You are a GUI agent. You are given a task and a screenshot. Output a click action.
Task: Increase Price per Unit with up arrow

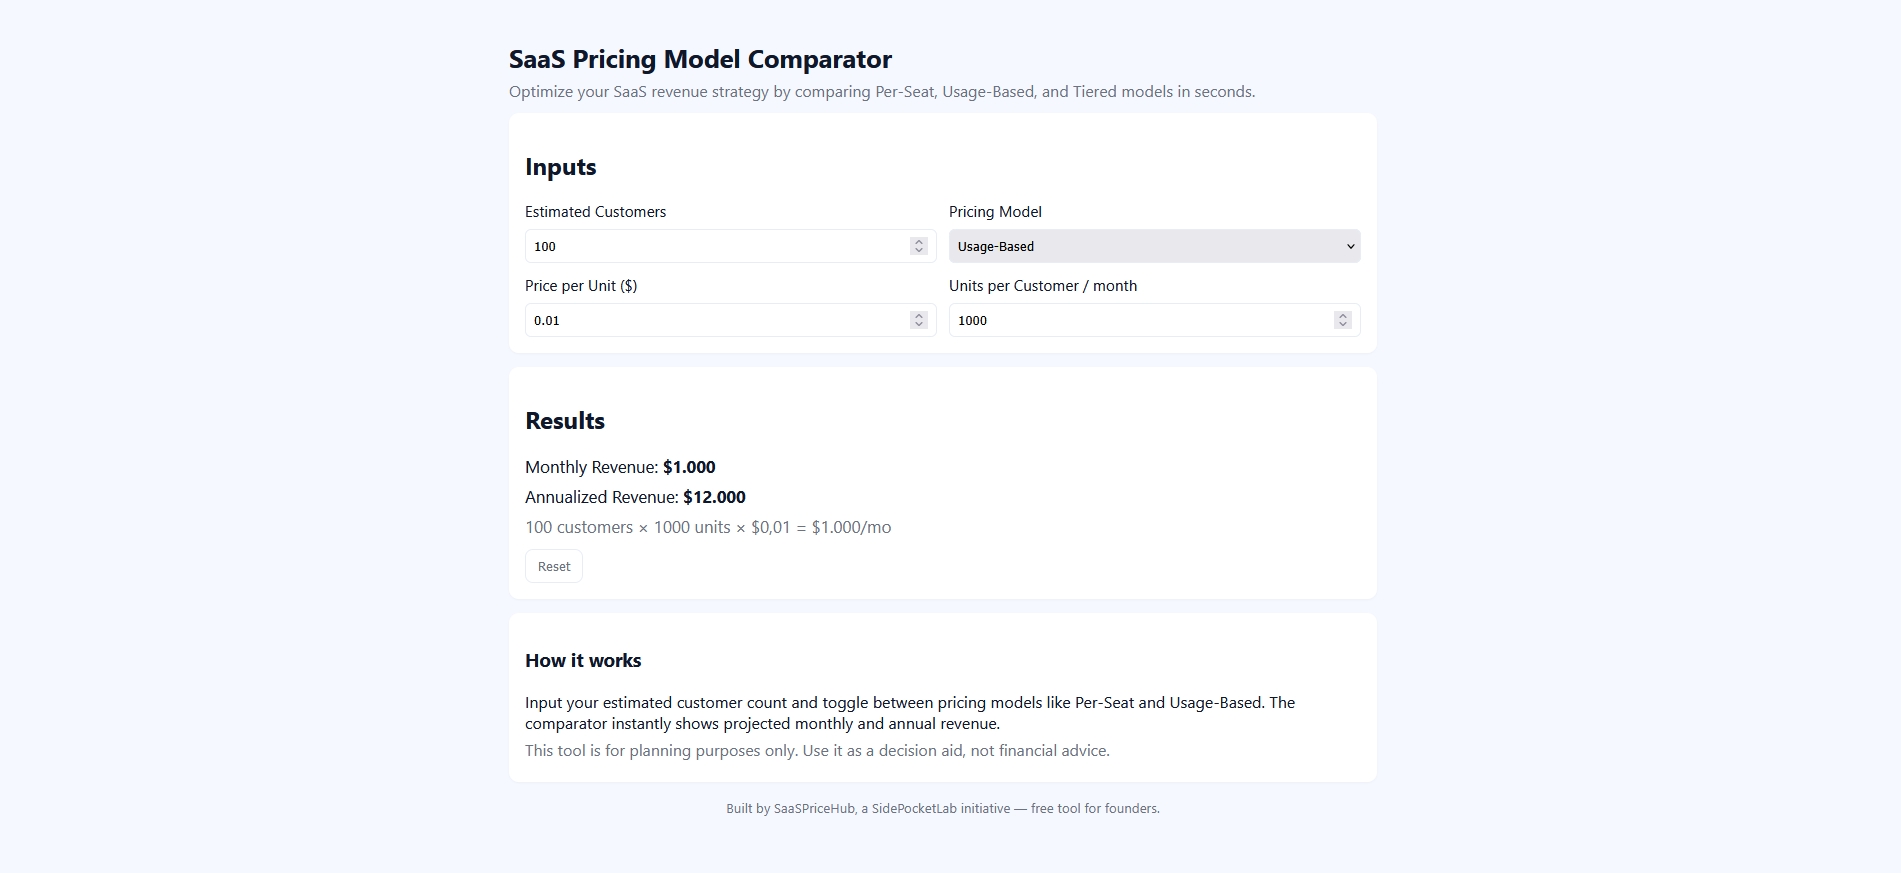(919, 316)
